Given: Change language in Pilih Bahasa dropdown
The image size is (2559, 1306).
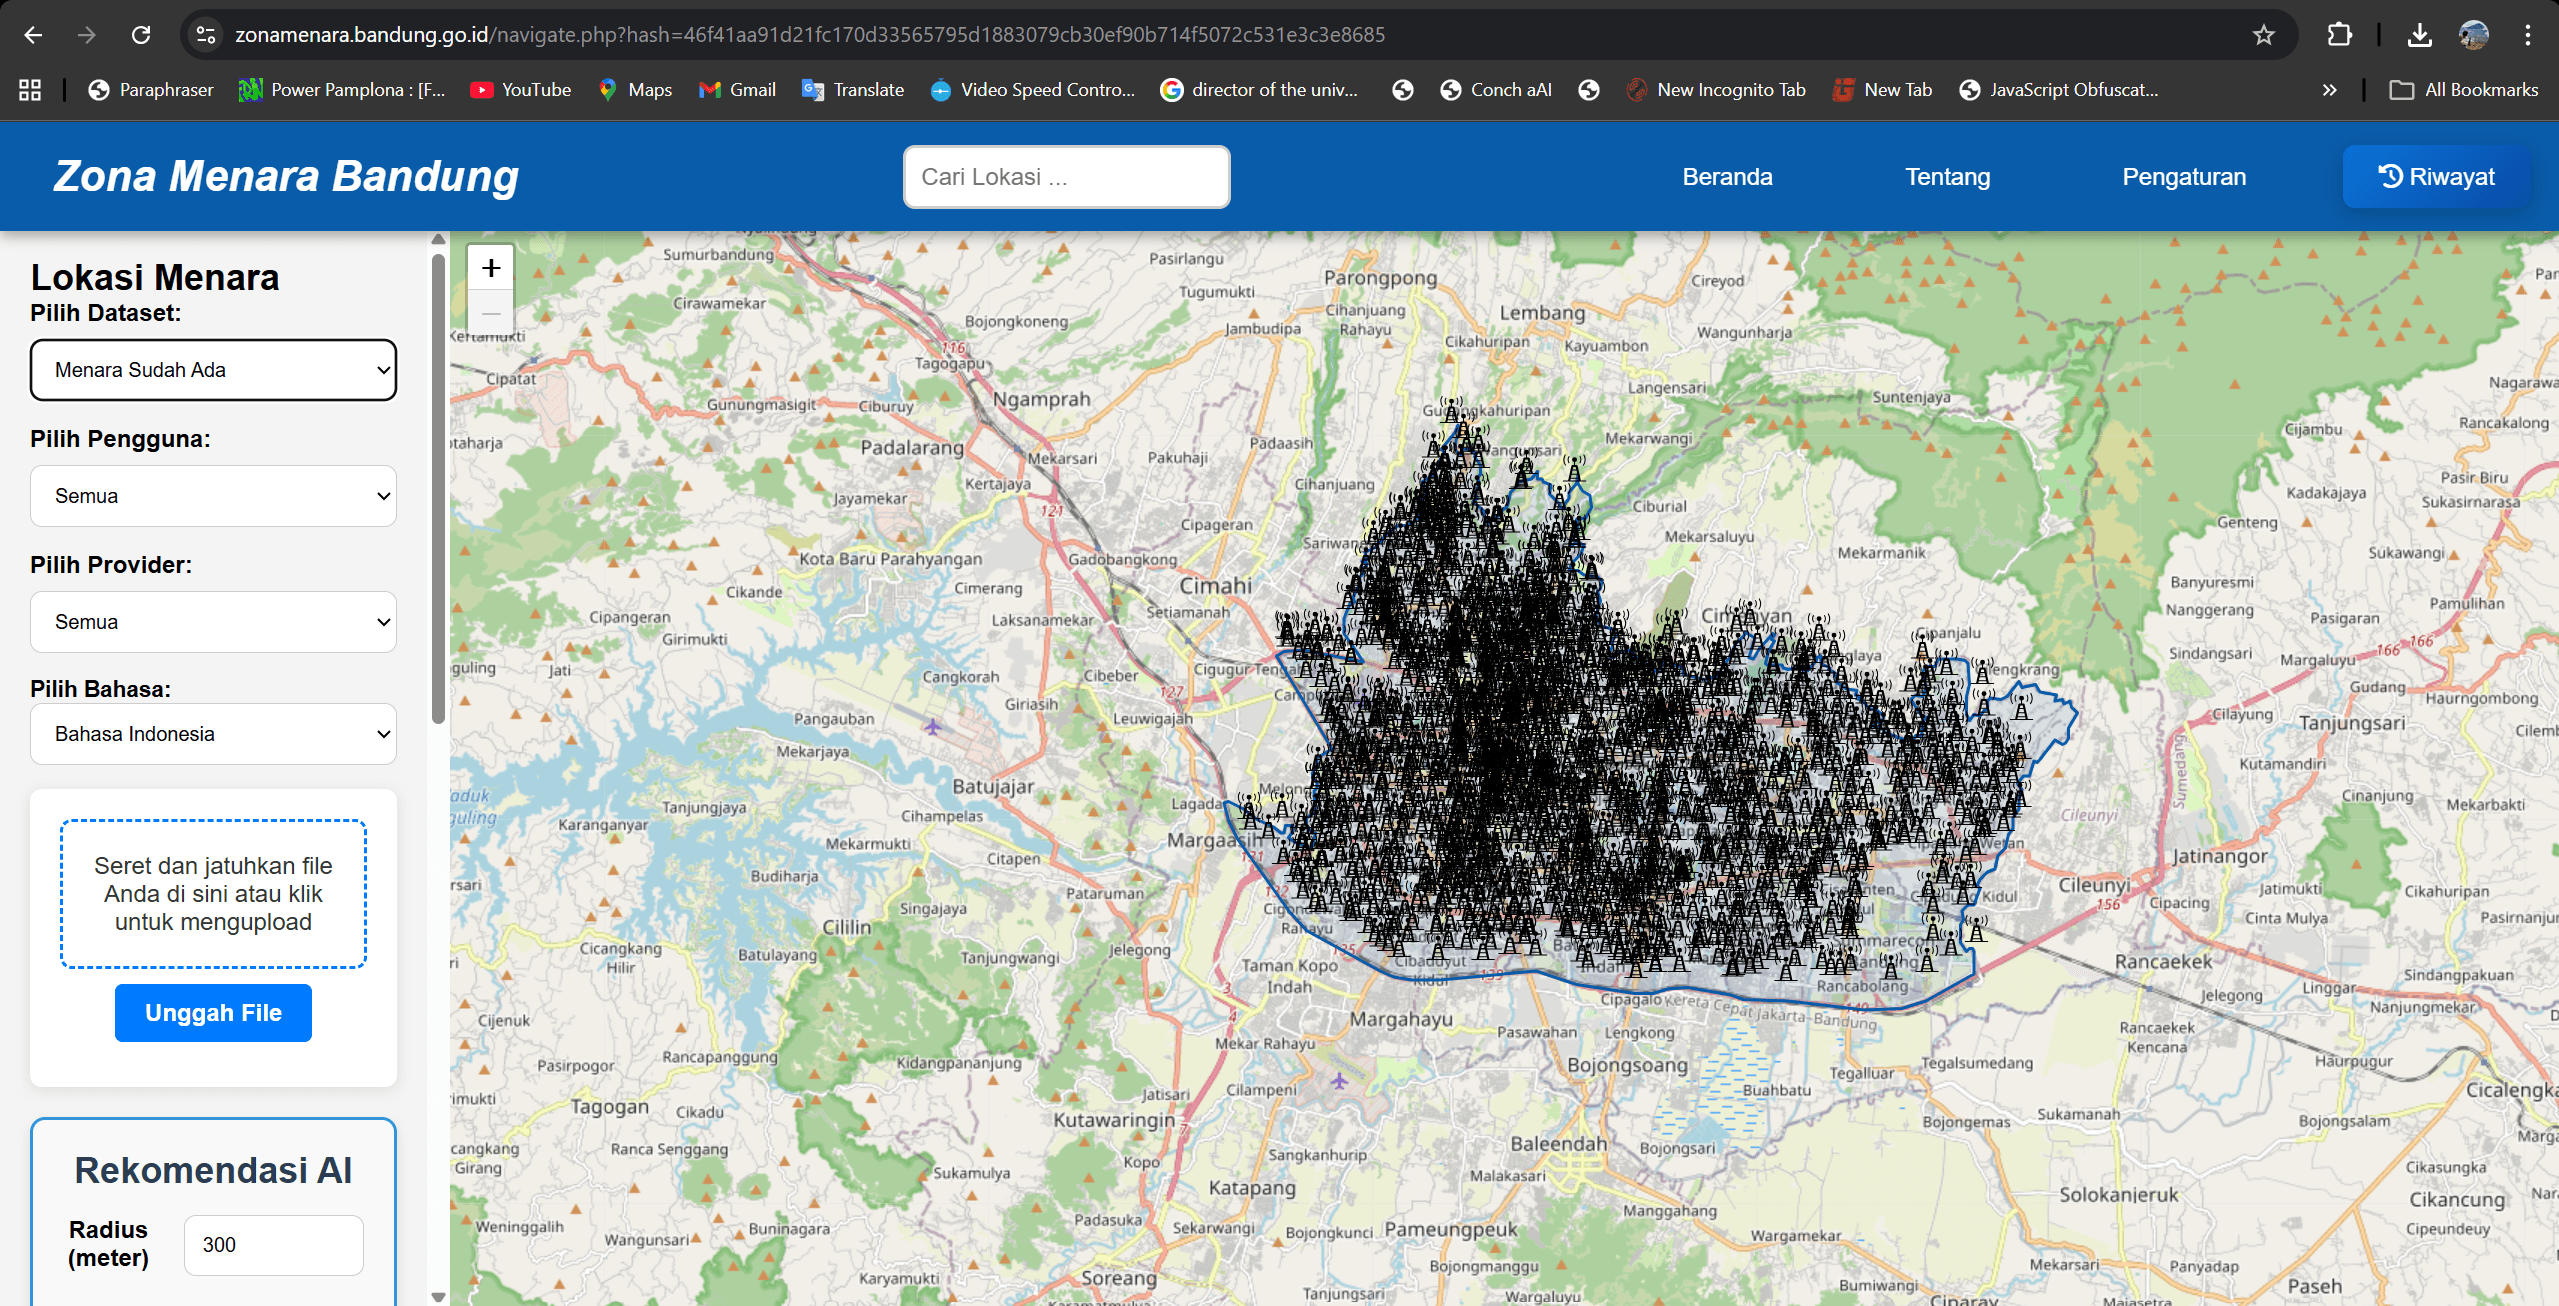Looking at the screenshot, I should (x=213, y=733).
